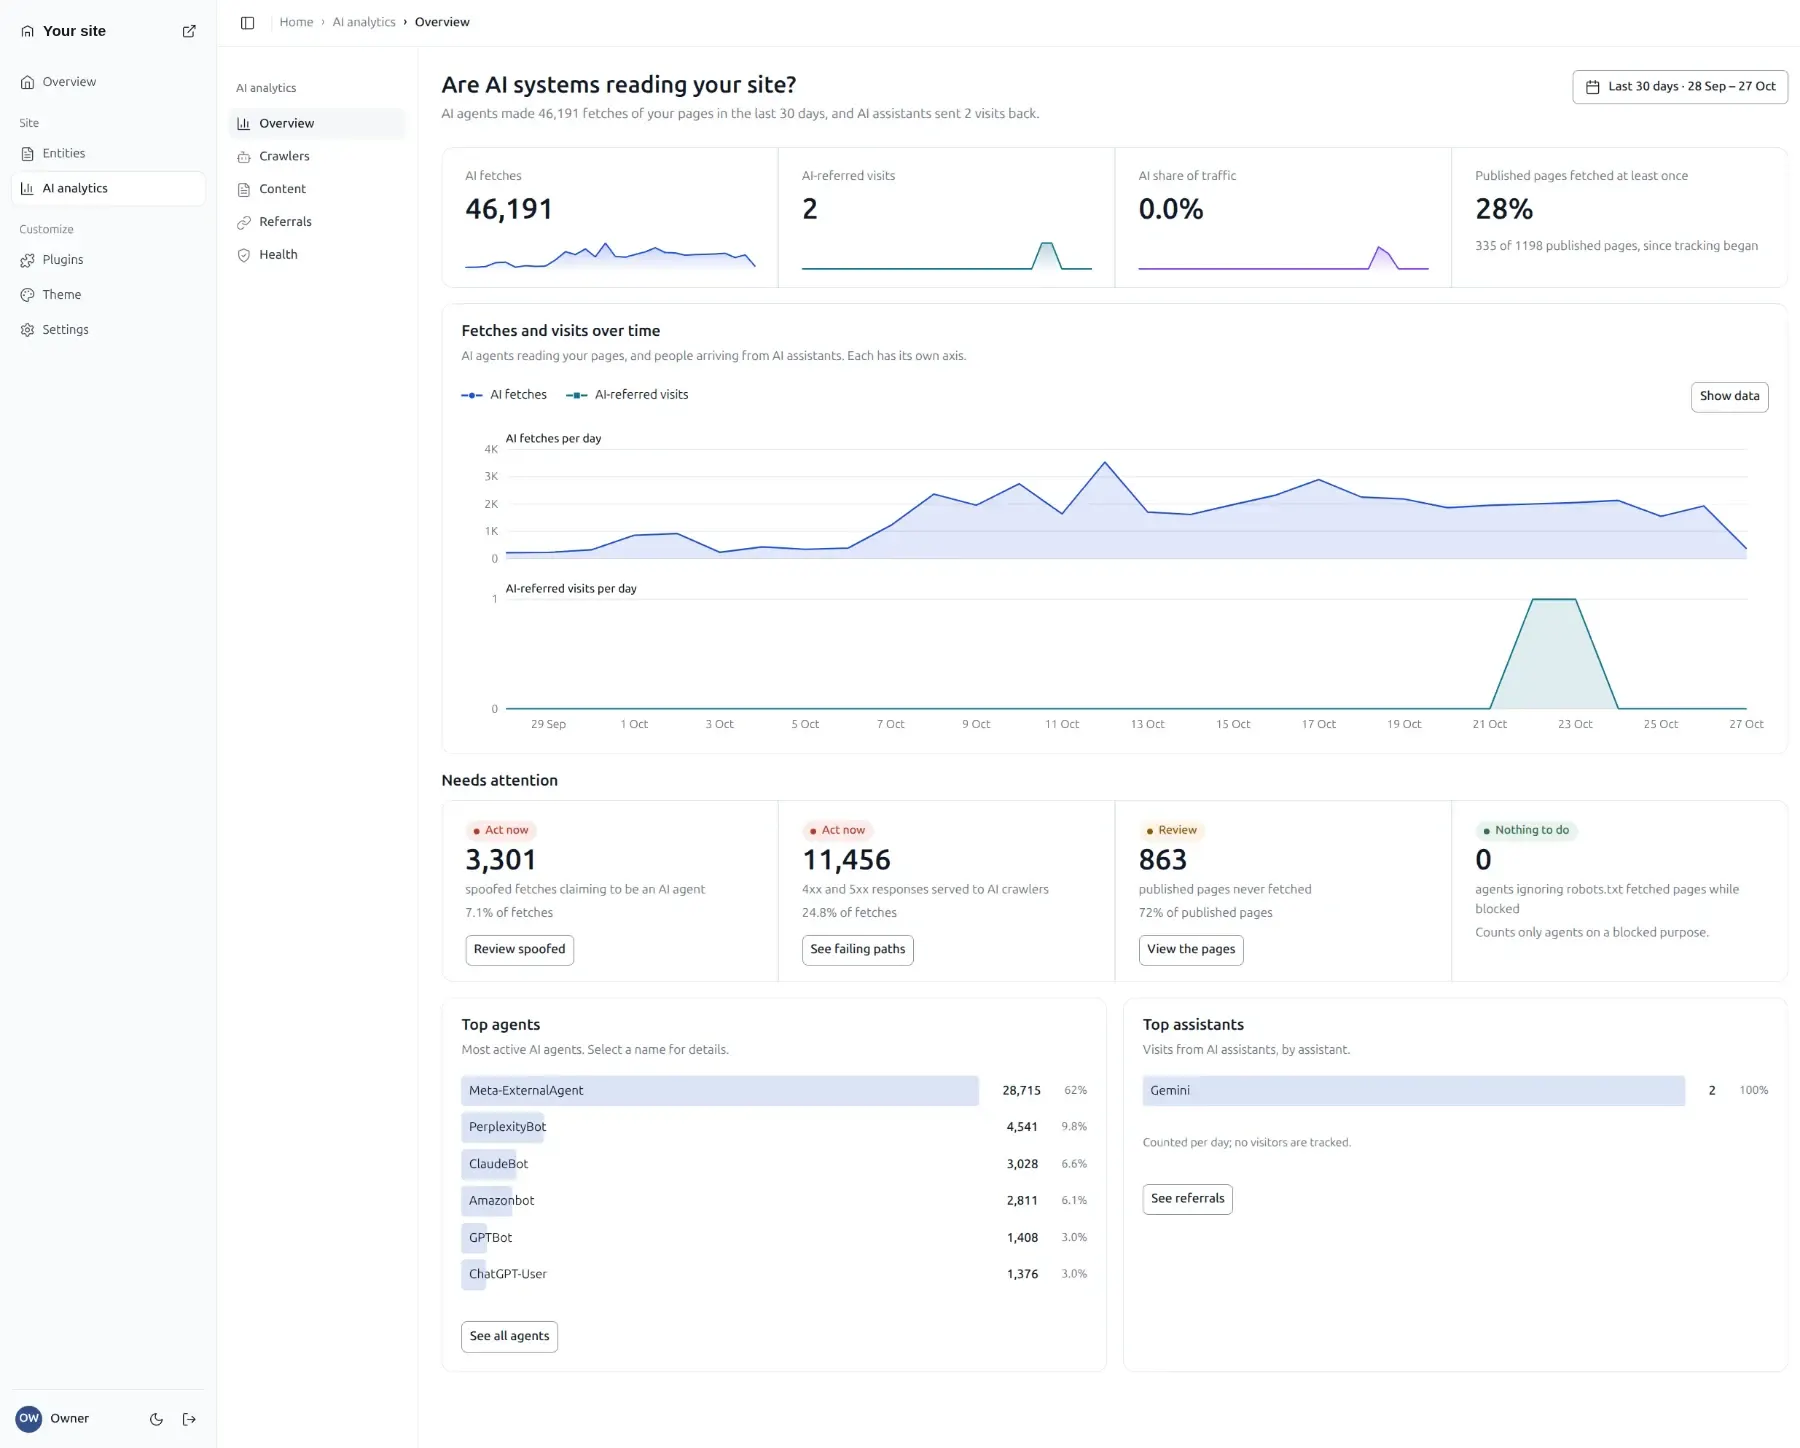Click See all agents button
This screenshot has width=1800, height=1448.
point(509,1337)
